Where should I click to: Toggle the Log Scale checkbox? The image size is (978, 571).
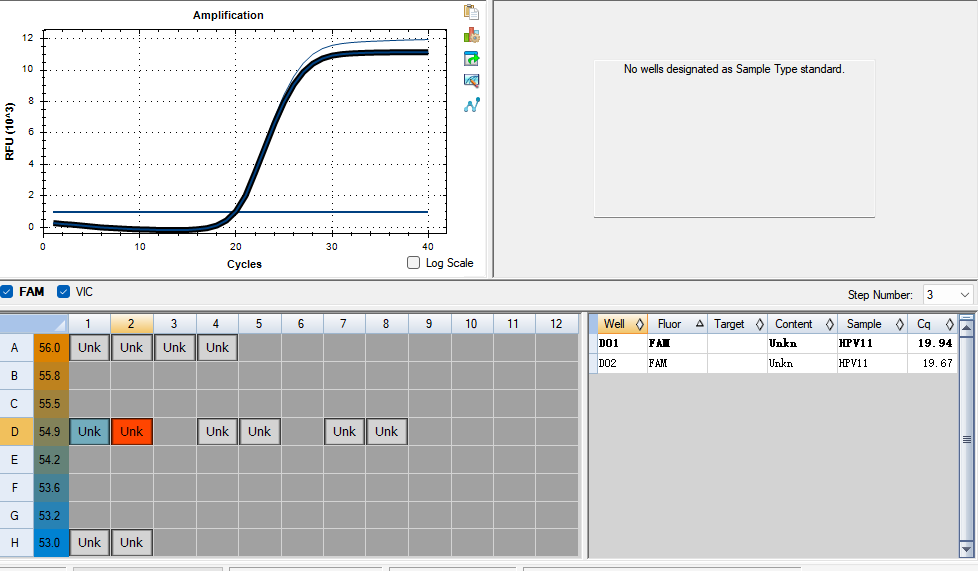[x=414, y=263]
